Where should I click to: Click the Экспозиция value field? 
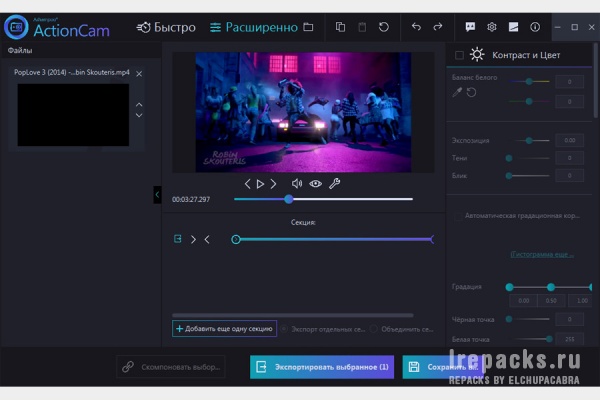click(x=569, y=140)
